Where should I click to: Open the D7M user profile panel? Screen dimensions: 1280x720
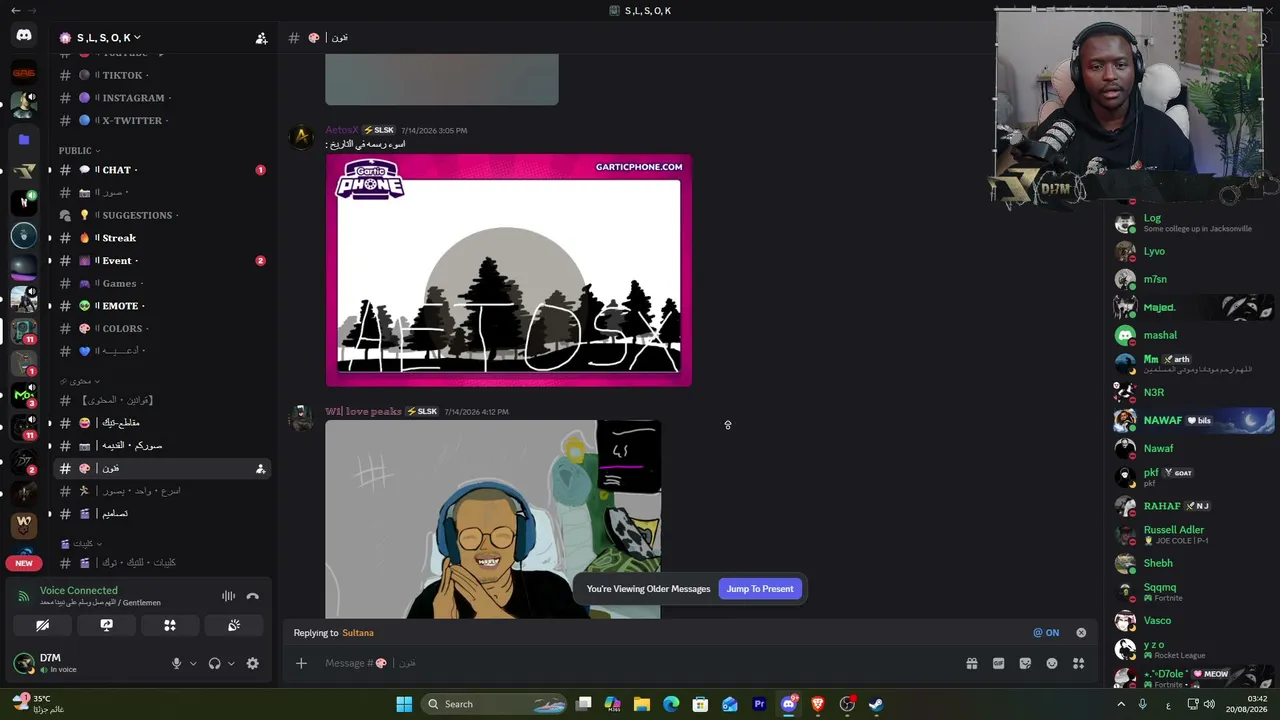pos(86,663)
